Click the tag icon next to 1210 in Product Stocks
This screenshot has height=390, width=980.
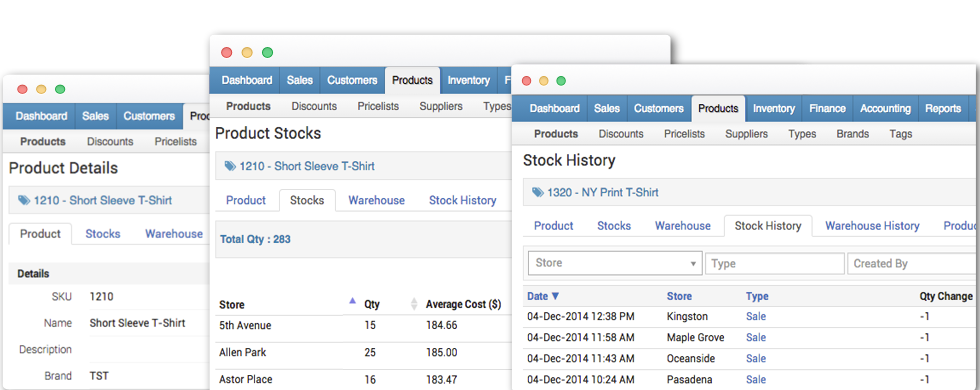click(x=230, y=167)
